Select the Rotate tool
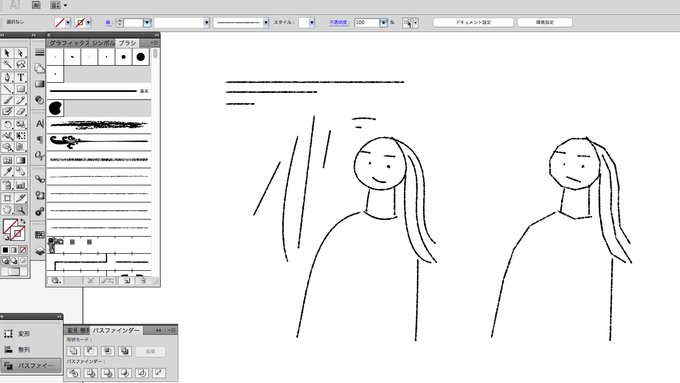 7,124
